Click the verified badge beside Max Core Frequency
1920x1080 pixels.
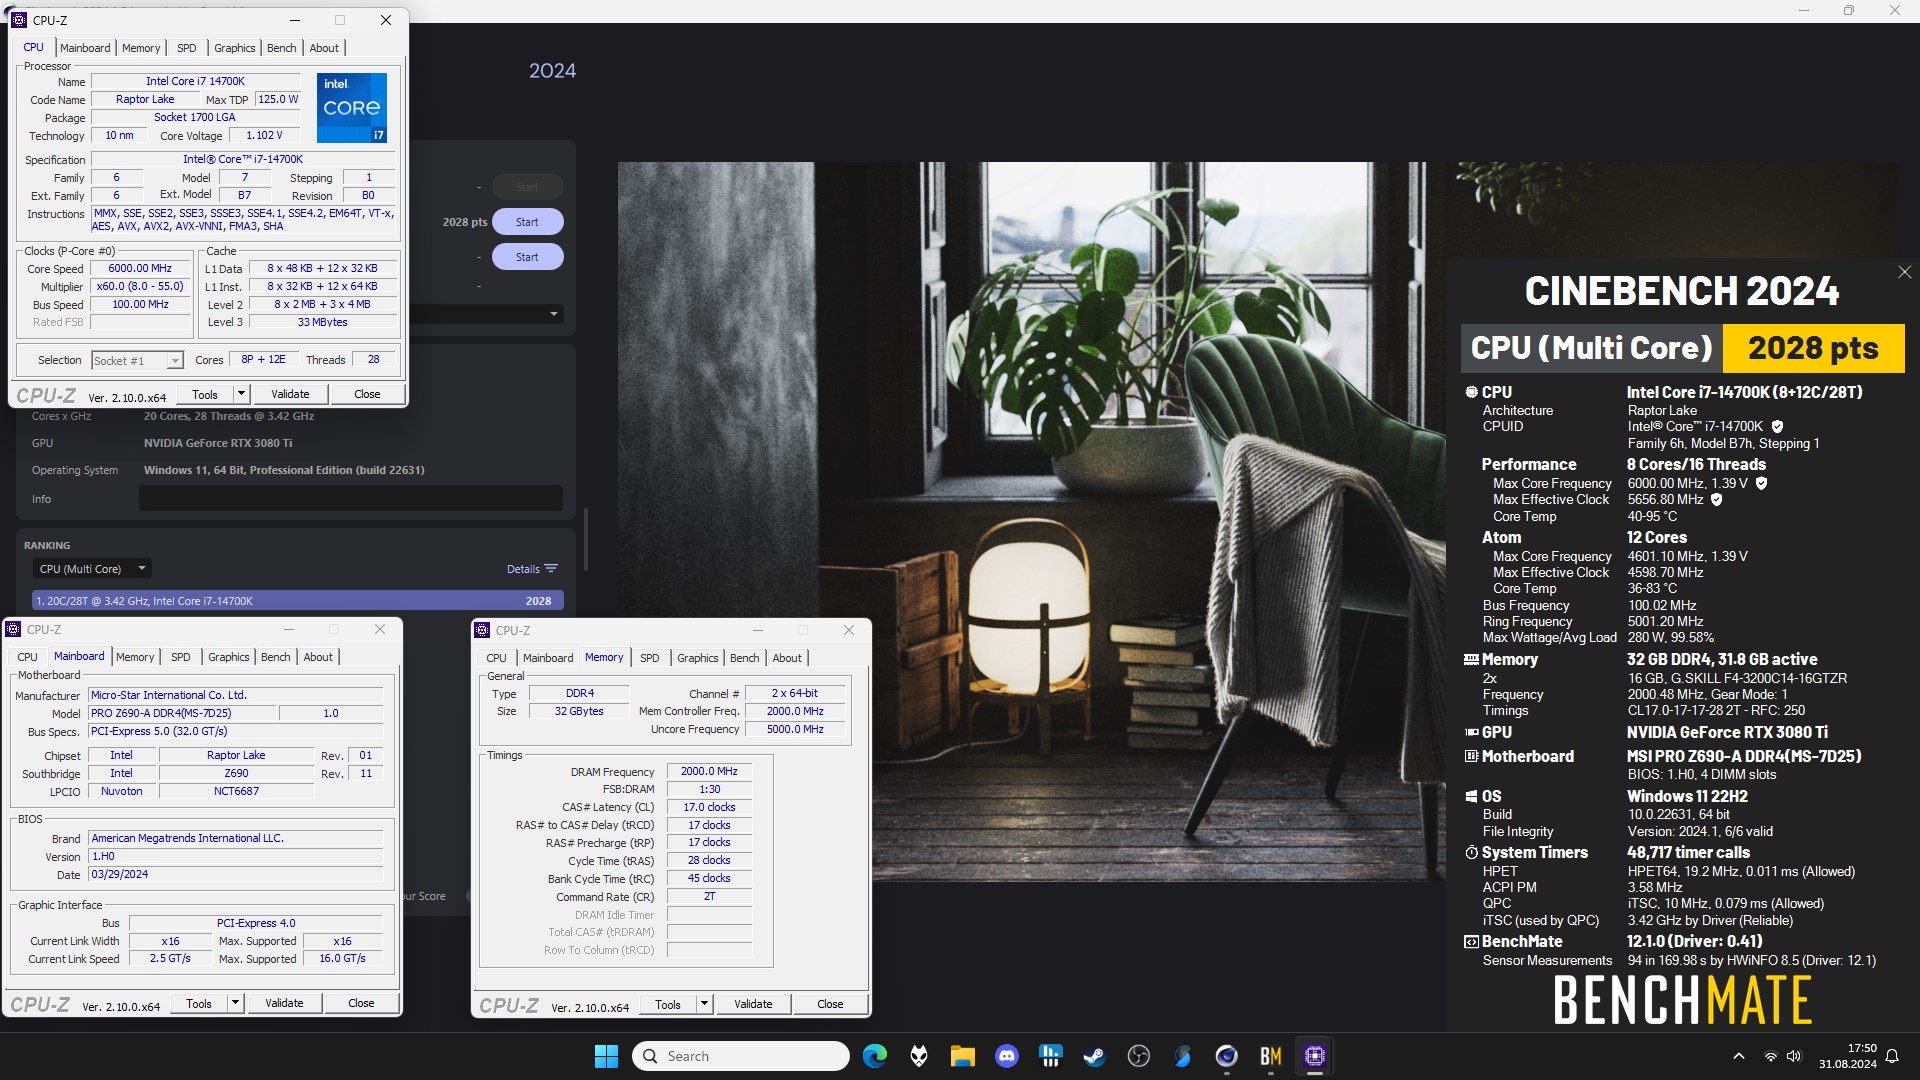1762,484
